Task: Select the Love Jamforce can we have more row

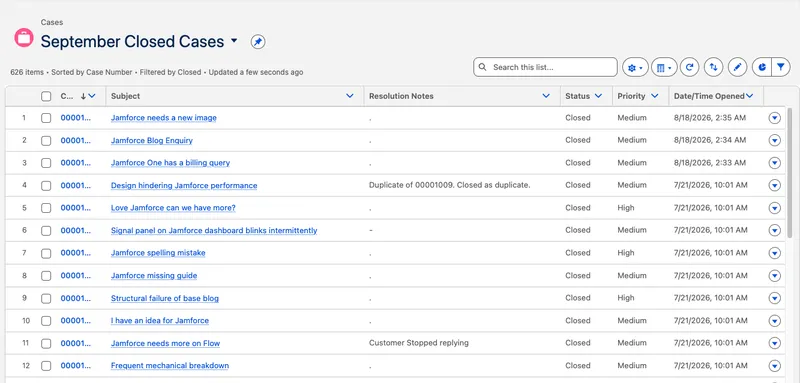Action: point(46,208)
